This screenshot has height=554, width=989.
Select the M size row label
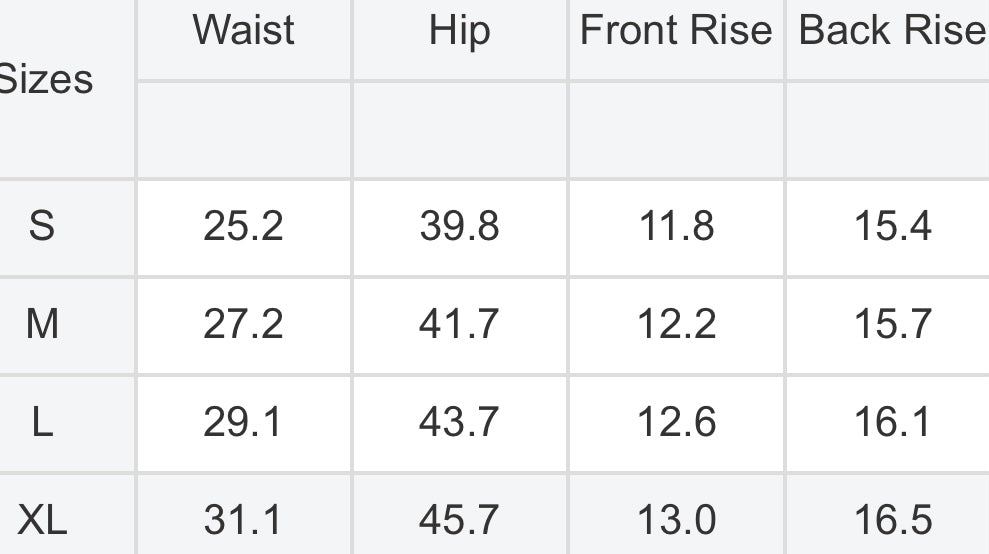pos(42,324)
